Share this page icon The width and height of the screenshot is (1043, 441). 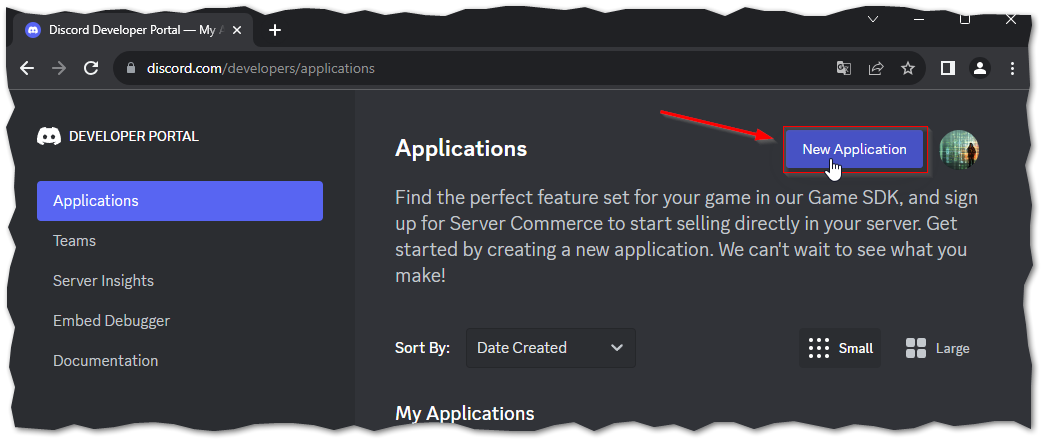pos(876,68)
